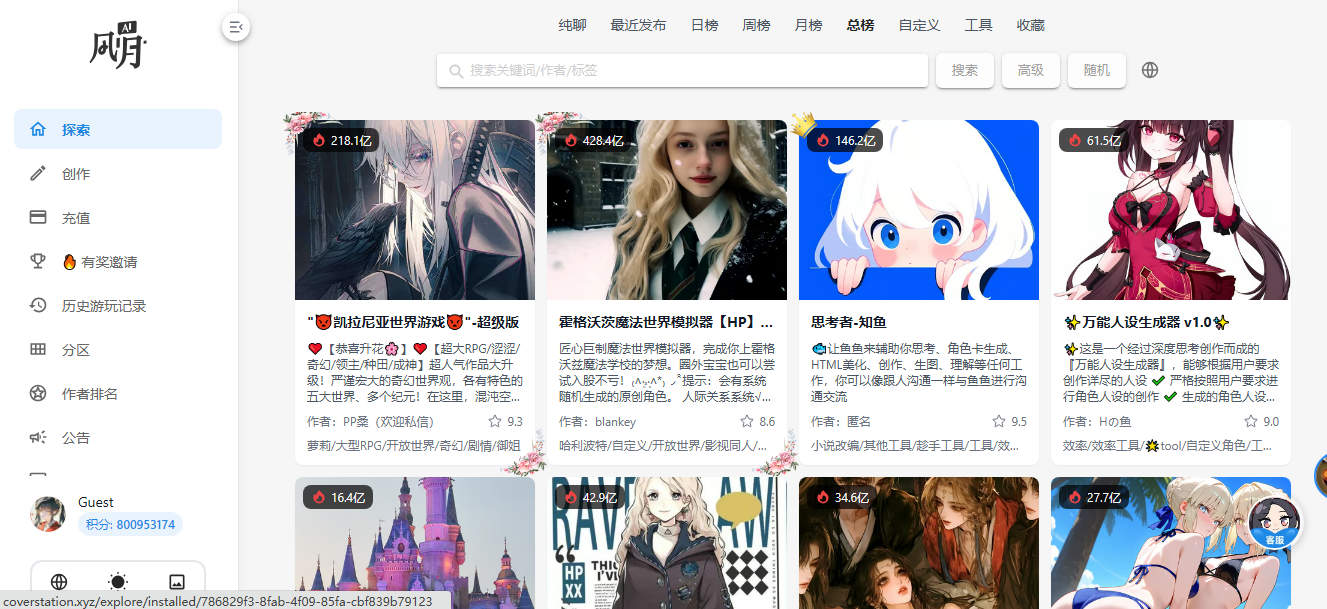Open the language globe dropdown near 随机
Image resolution: width=1327 pixels, height=609 pixels.
tap(1150, 70)
